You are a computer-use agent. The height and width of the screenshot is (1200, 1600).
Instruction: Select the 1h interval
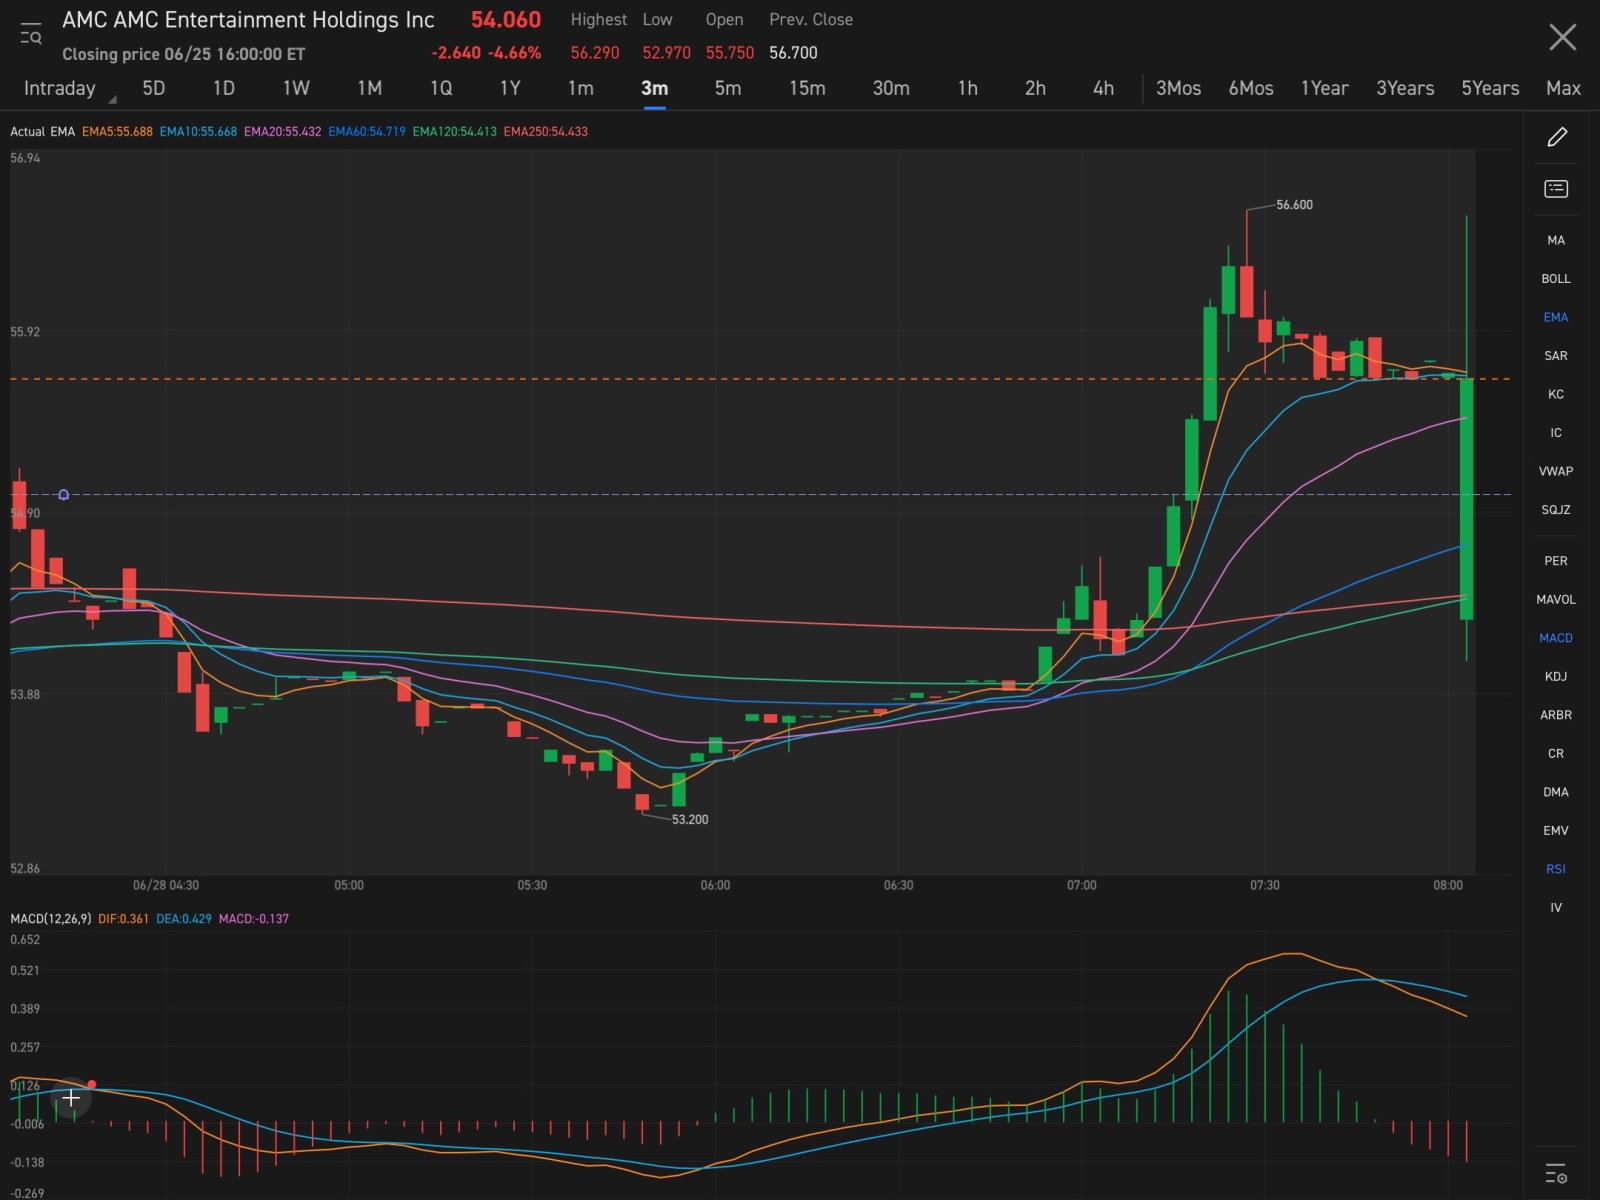click(x=967, y=88)
